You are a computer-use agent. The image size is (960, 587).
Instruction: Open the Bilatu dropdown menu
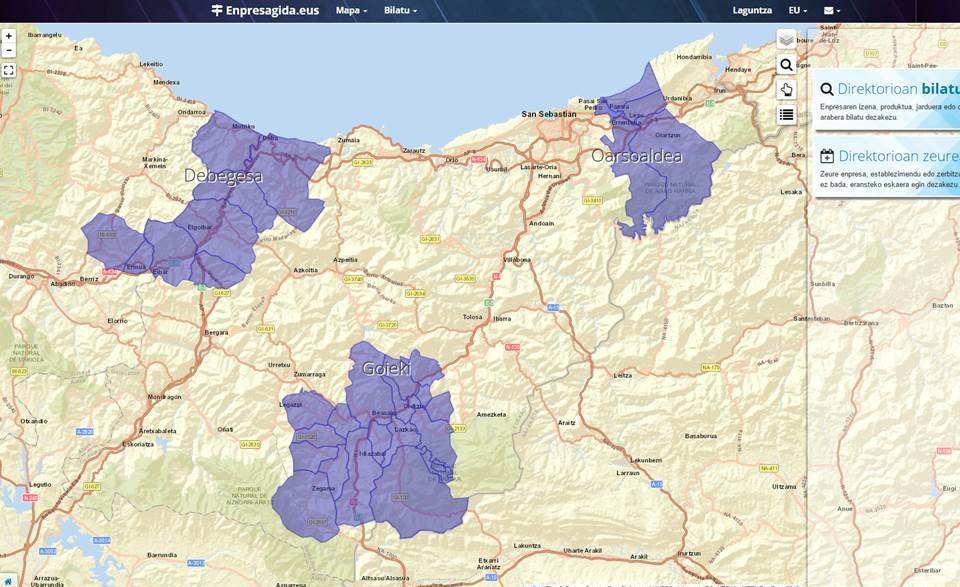400,10
